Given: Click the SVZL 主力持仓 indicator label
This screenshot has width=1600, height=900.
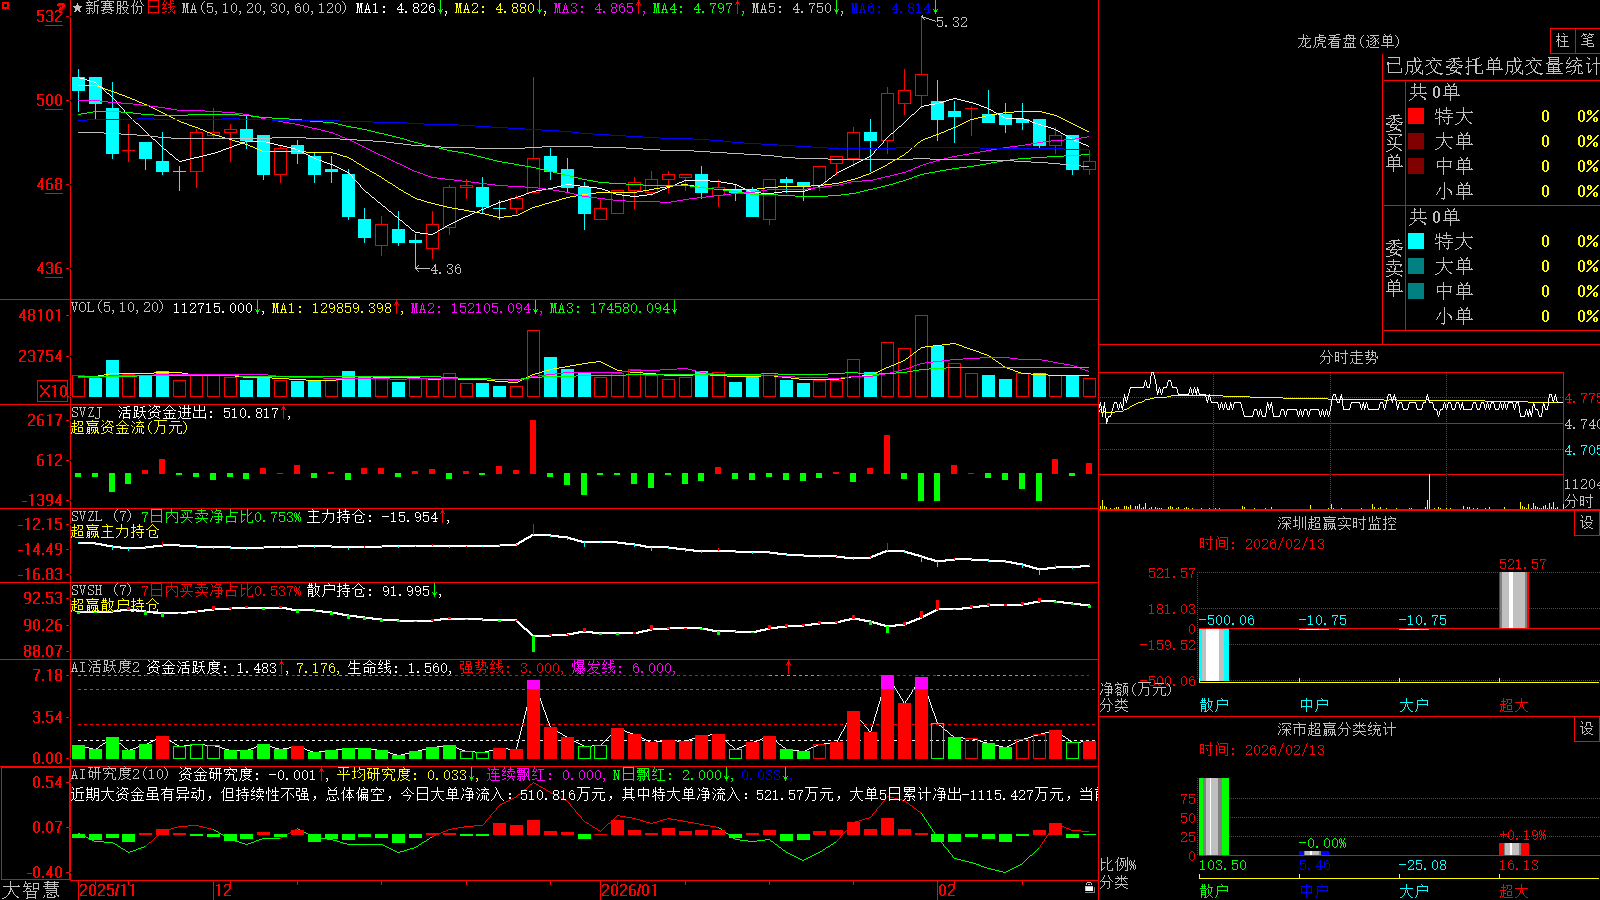Looking at the screenshot, I should click(x=86, y=517).
